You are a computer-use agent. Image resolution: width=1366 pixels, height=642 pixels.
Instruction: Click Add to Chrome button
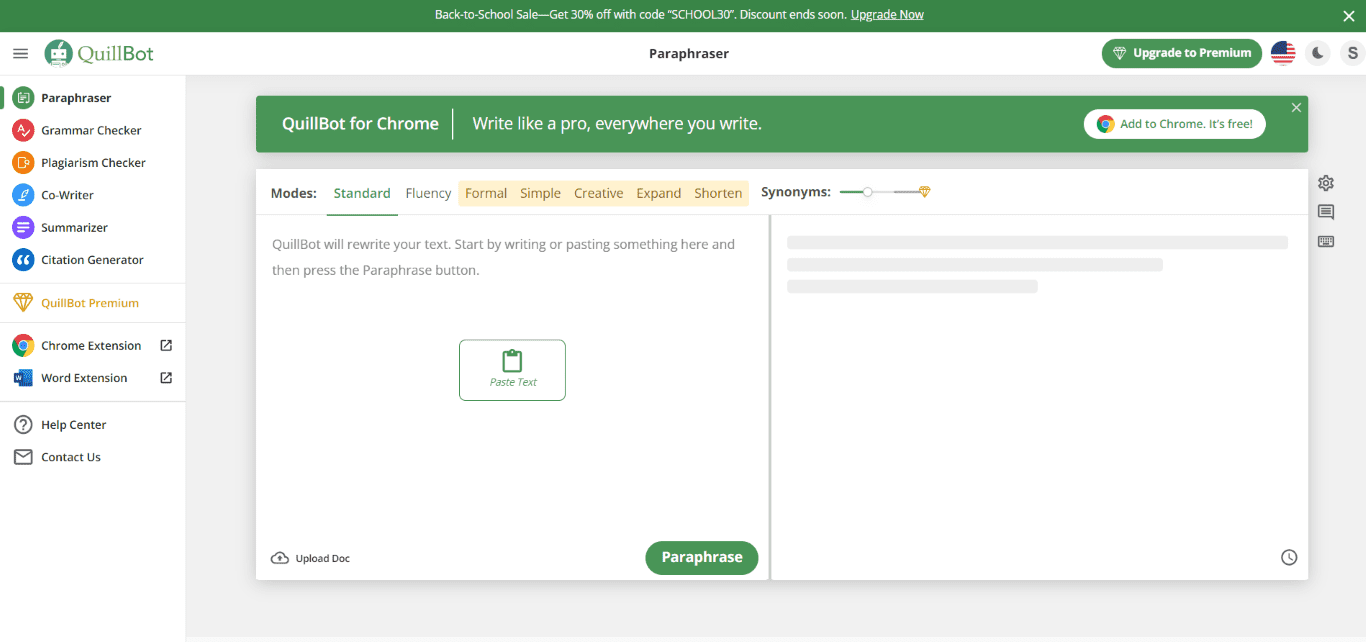coord(1174,124)
